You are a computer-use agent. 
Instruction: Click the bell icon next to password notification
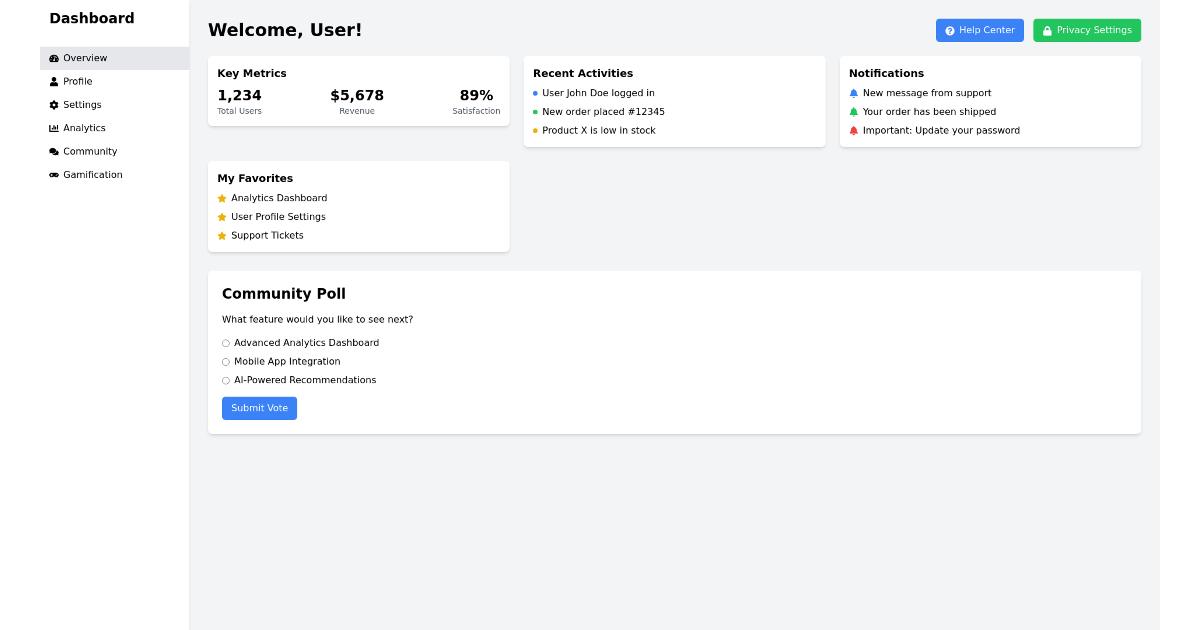(x=853, y=130)
